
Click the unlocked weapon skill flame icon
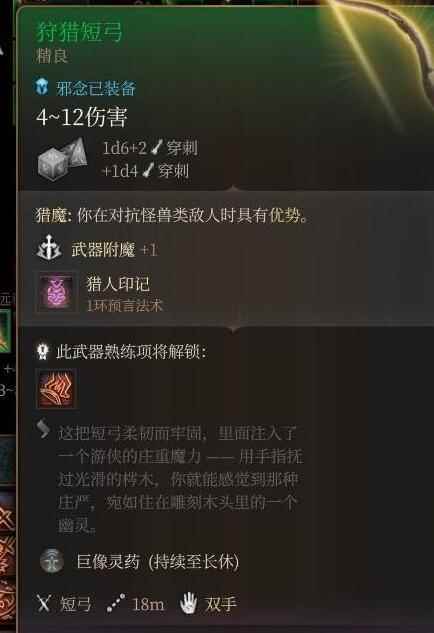tap(56, 389)
